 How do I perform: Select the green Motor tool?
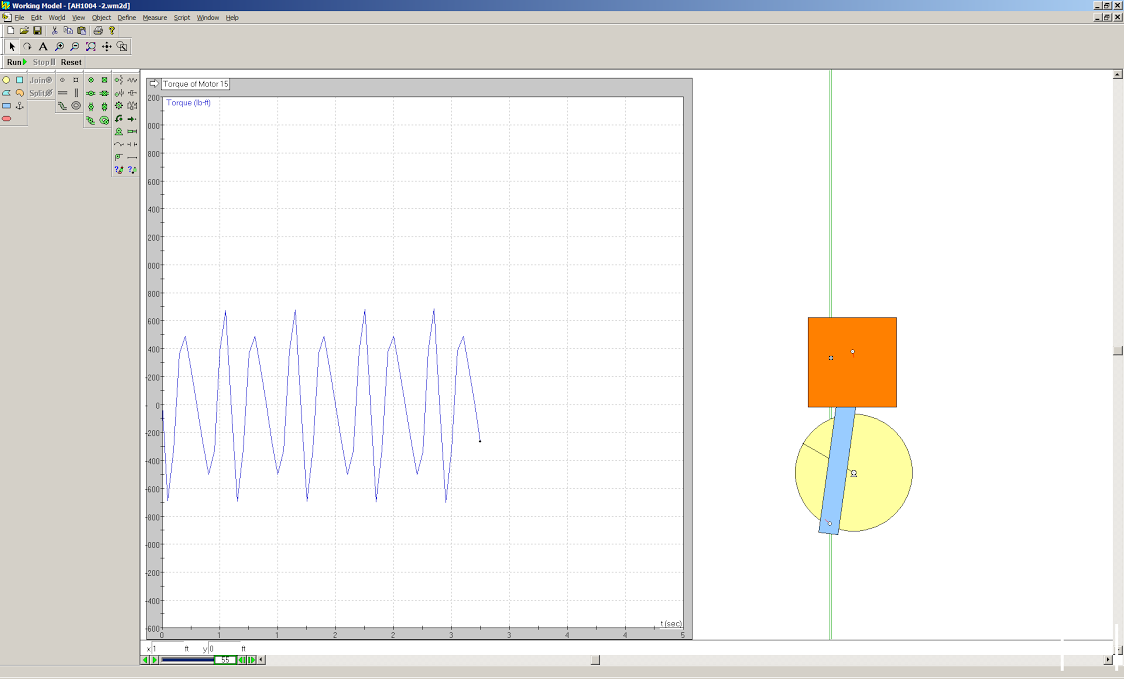(119, 132)
